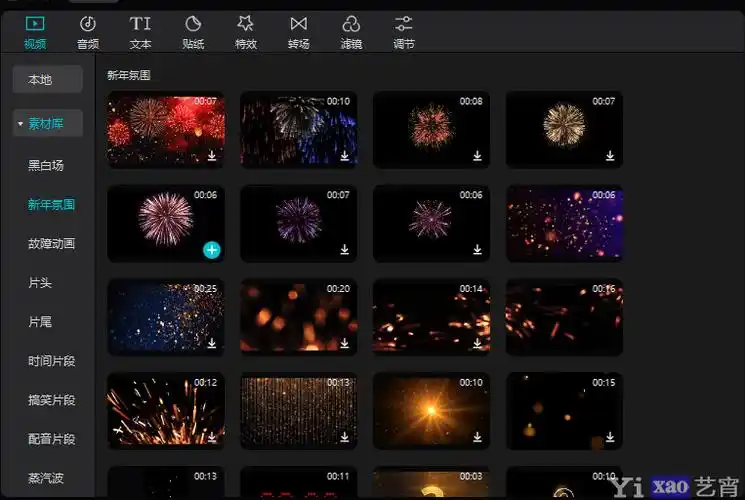Download the red fireworks 00:07 clip
Image resolution: width=745 pixels, height=500 pixels.
(x=212, y=155)
